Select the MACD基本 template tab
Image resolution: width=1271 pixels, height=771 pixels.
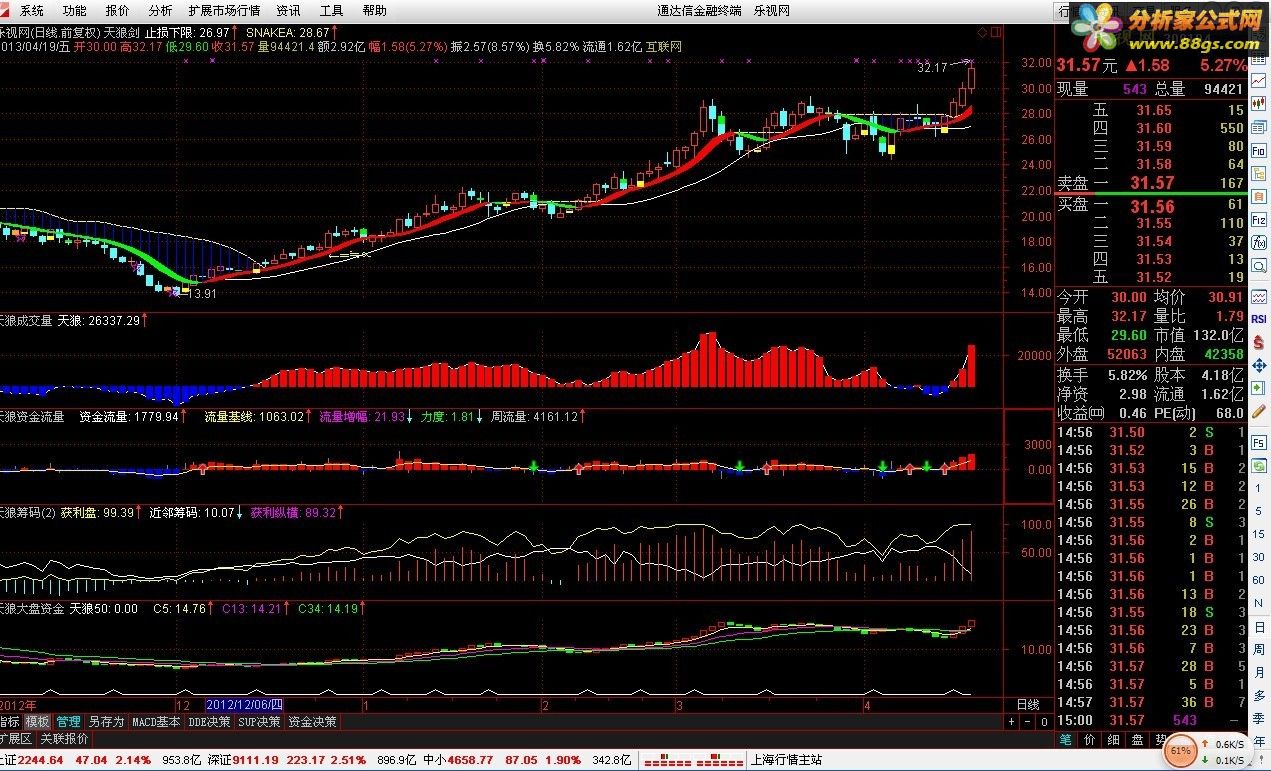coord(156,721)
